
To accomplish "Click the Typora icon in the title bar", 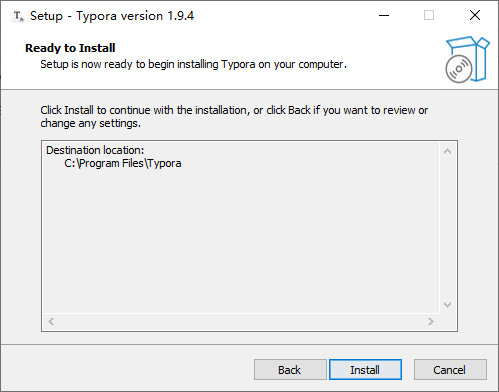I will [18, 16].
